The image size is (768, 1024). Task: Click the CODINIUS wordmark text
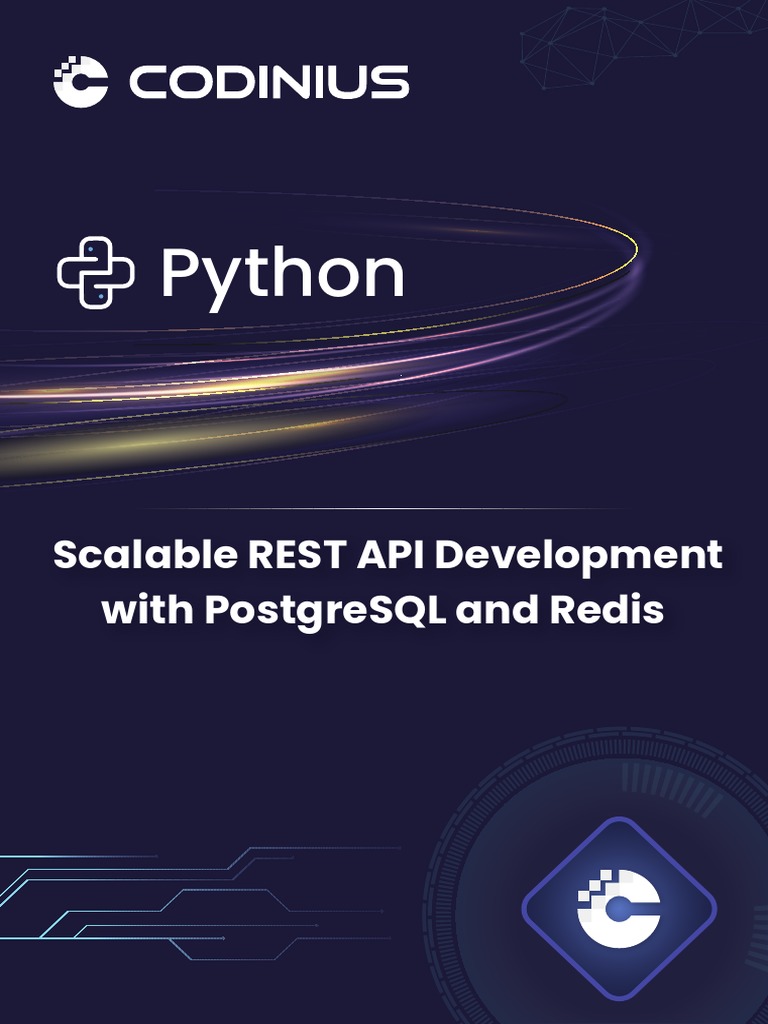pos(269,82)
